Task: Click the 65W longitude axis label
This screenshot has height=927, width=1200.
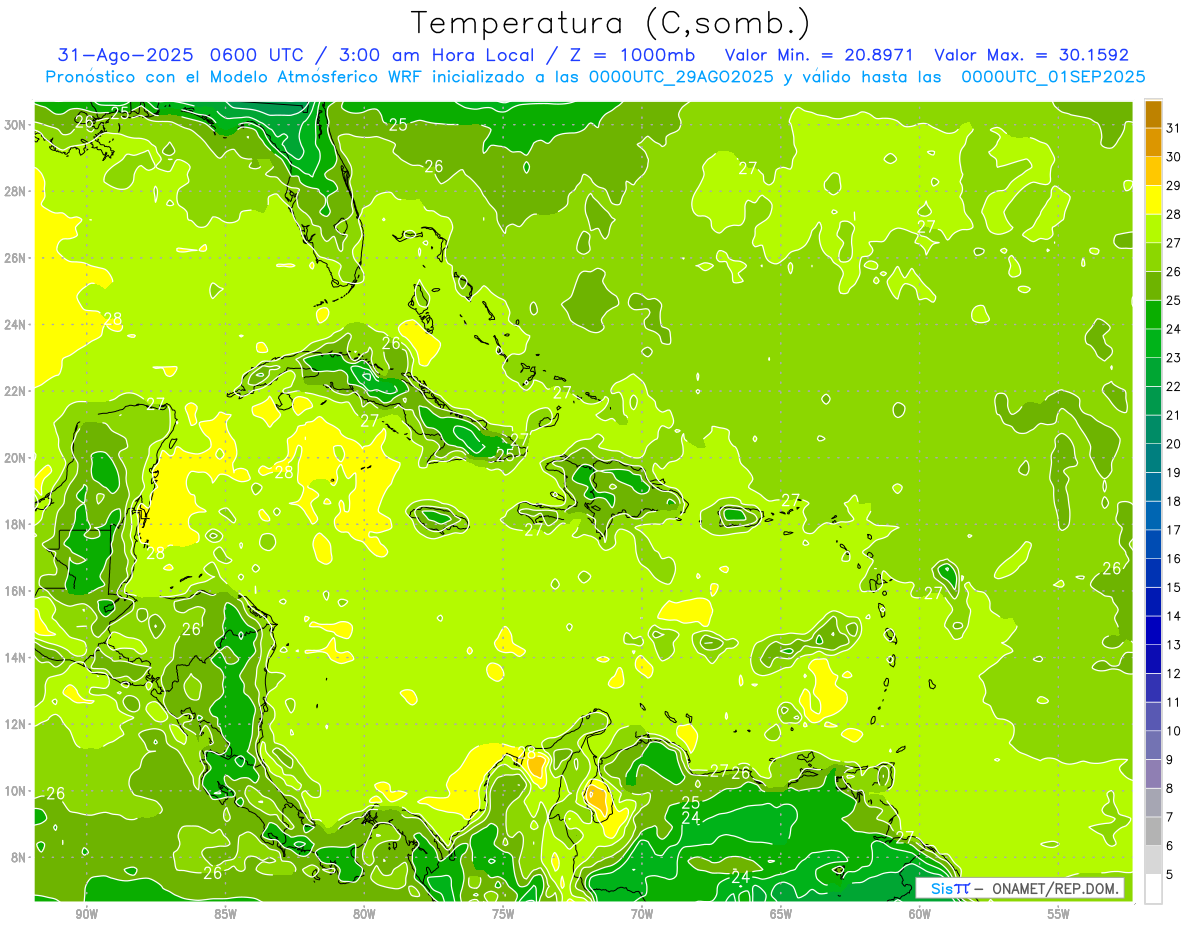Action: pyautogui.click(x=781, y=914)
